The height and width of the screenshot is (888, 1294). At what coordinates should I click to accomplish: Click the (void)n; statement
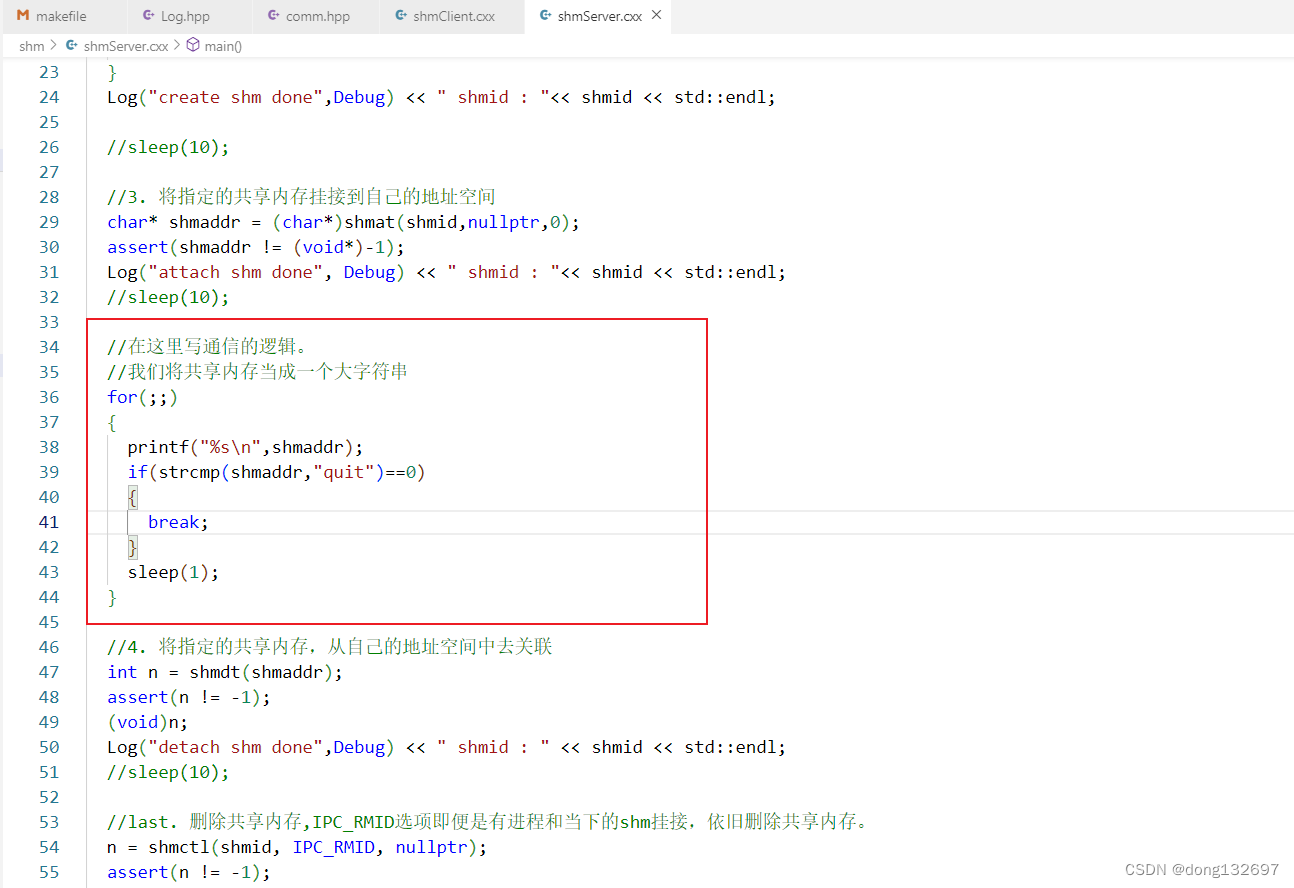coord(148,722)
